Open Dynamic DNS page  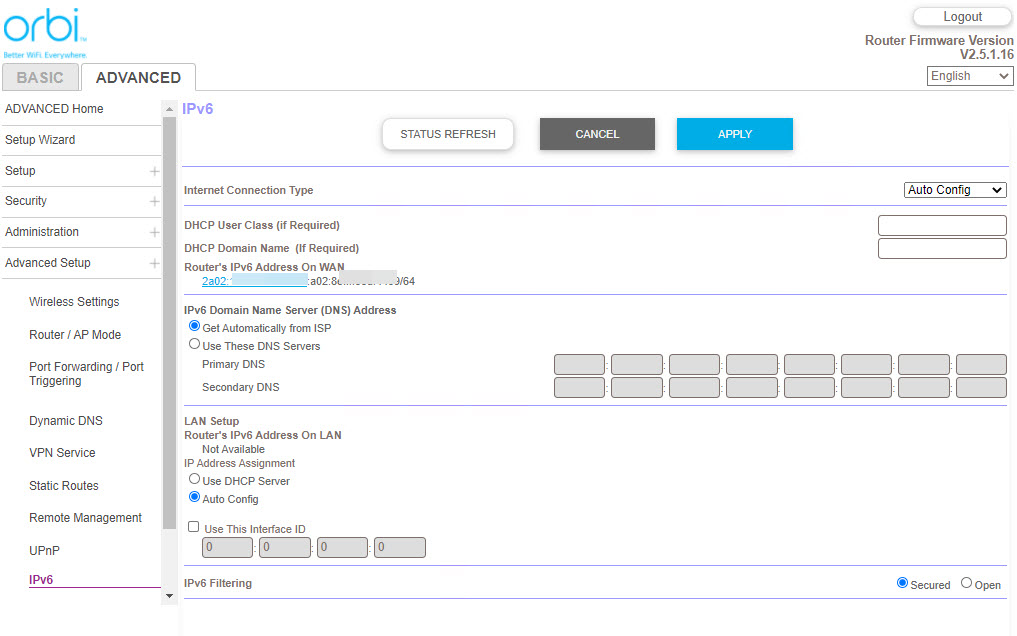coord(66,421)
